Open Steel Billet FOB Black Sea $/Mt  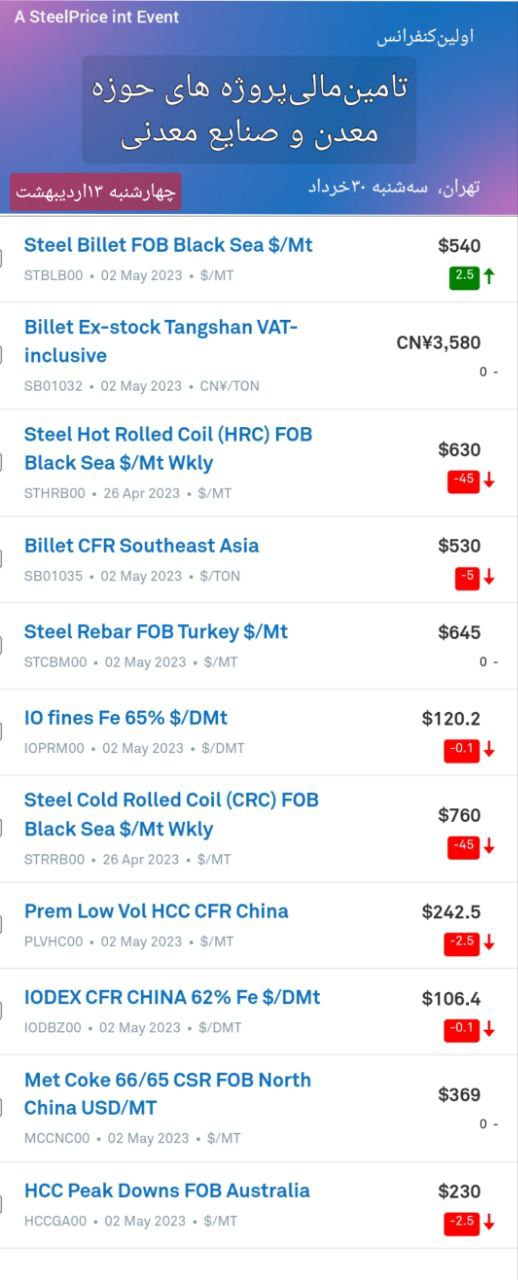point(168,245)
